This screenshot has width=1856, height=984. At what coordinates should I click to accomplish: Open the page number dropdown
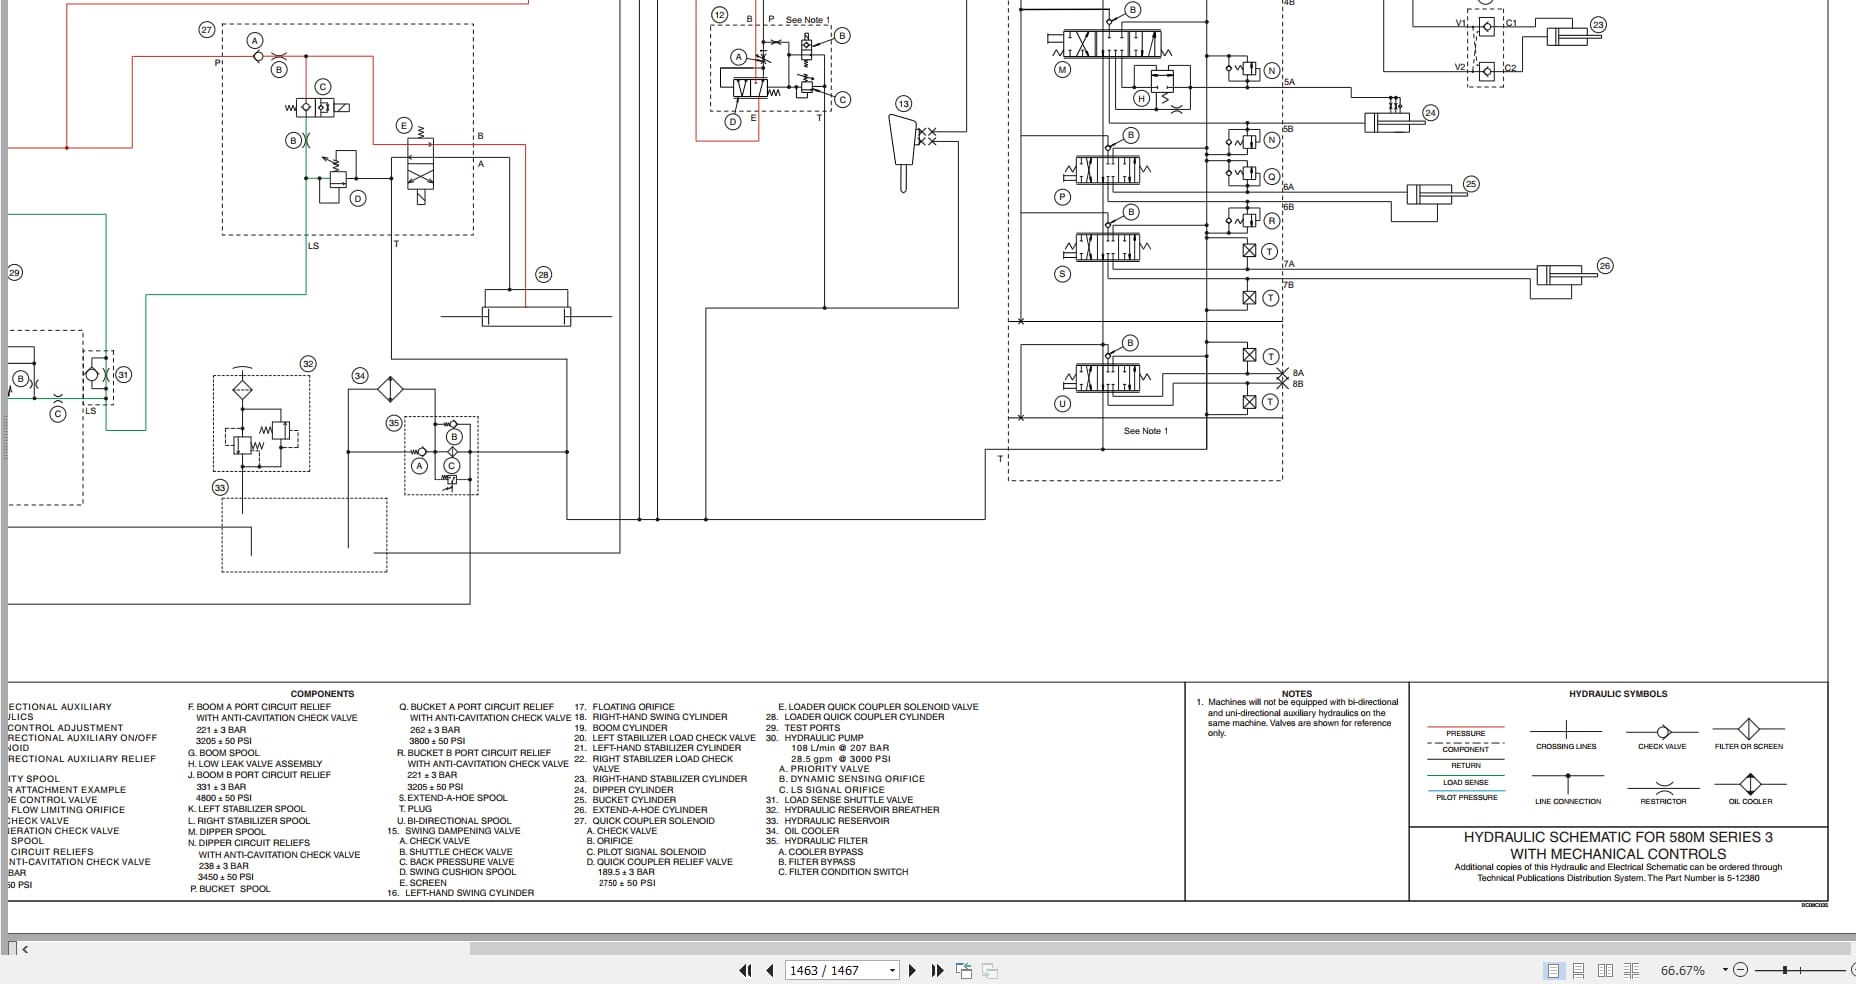[892, 971]
